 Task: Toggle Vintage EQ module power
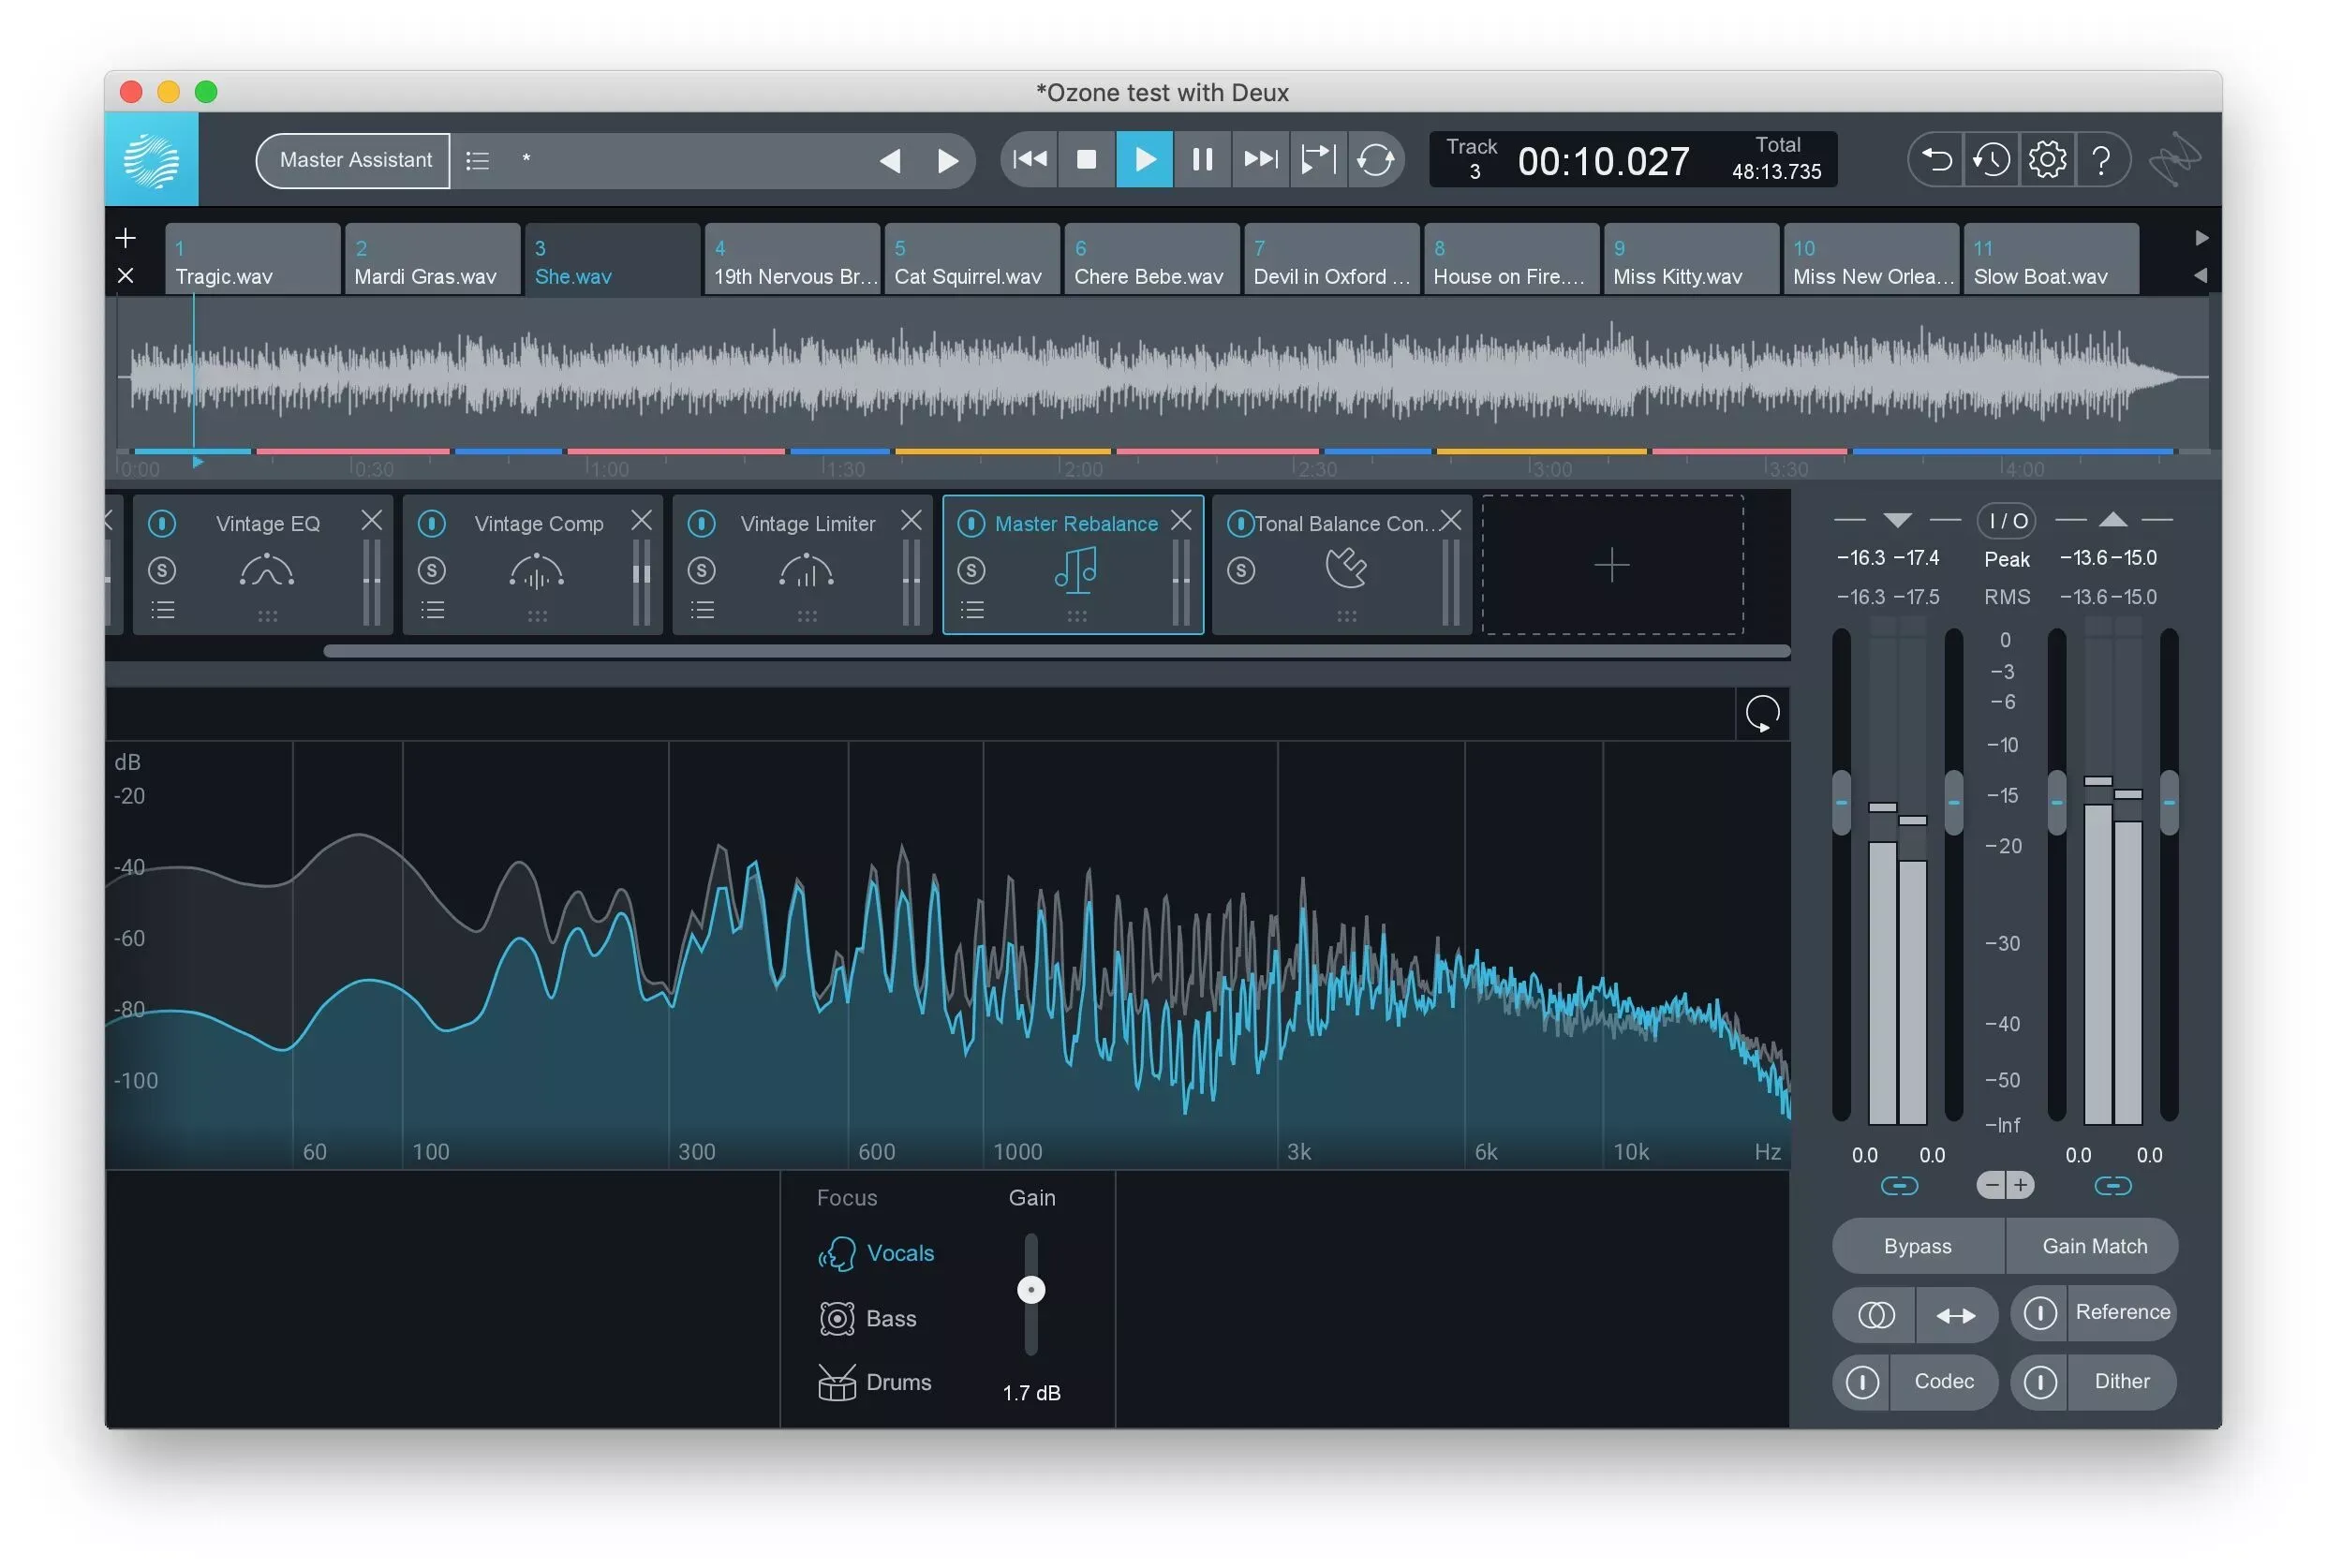click(162, 523)
